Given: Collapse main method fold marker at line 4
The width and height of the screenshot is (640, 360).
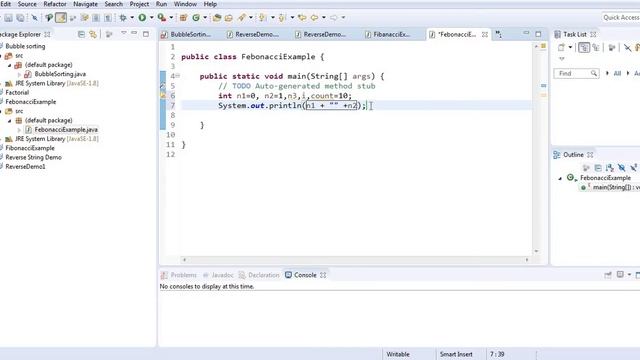Looking at the screenshot, I should (178, 76).
